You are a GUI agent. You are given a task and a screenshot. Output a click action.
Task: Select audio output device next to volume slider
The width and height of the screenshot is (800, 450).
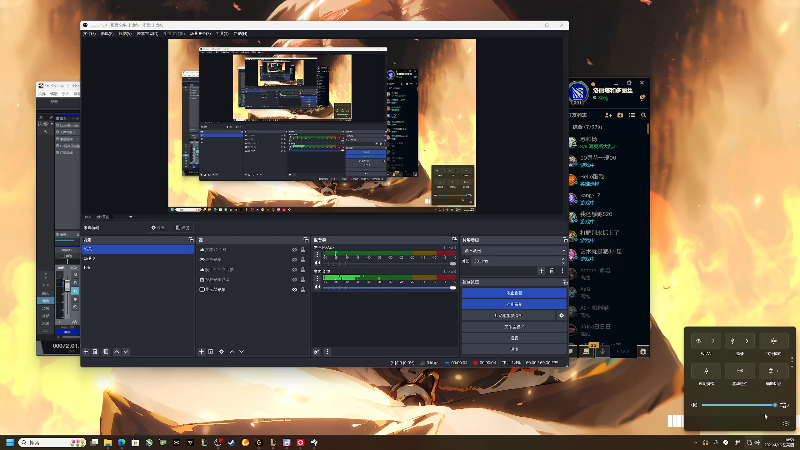click(785, 405)
